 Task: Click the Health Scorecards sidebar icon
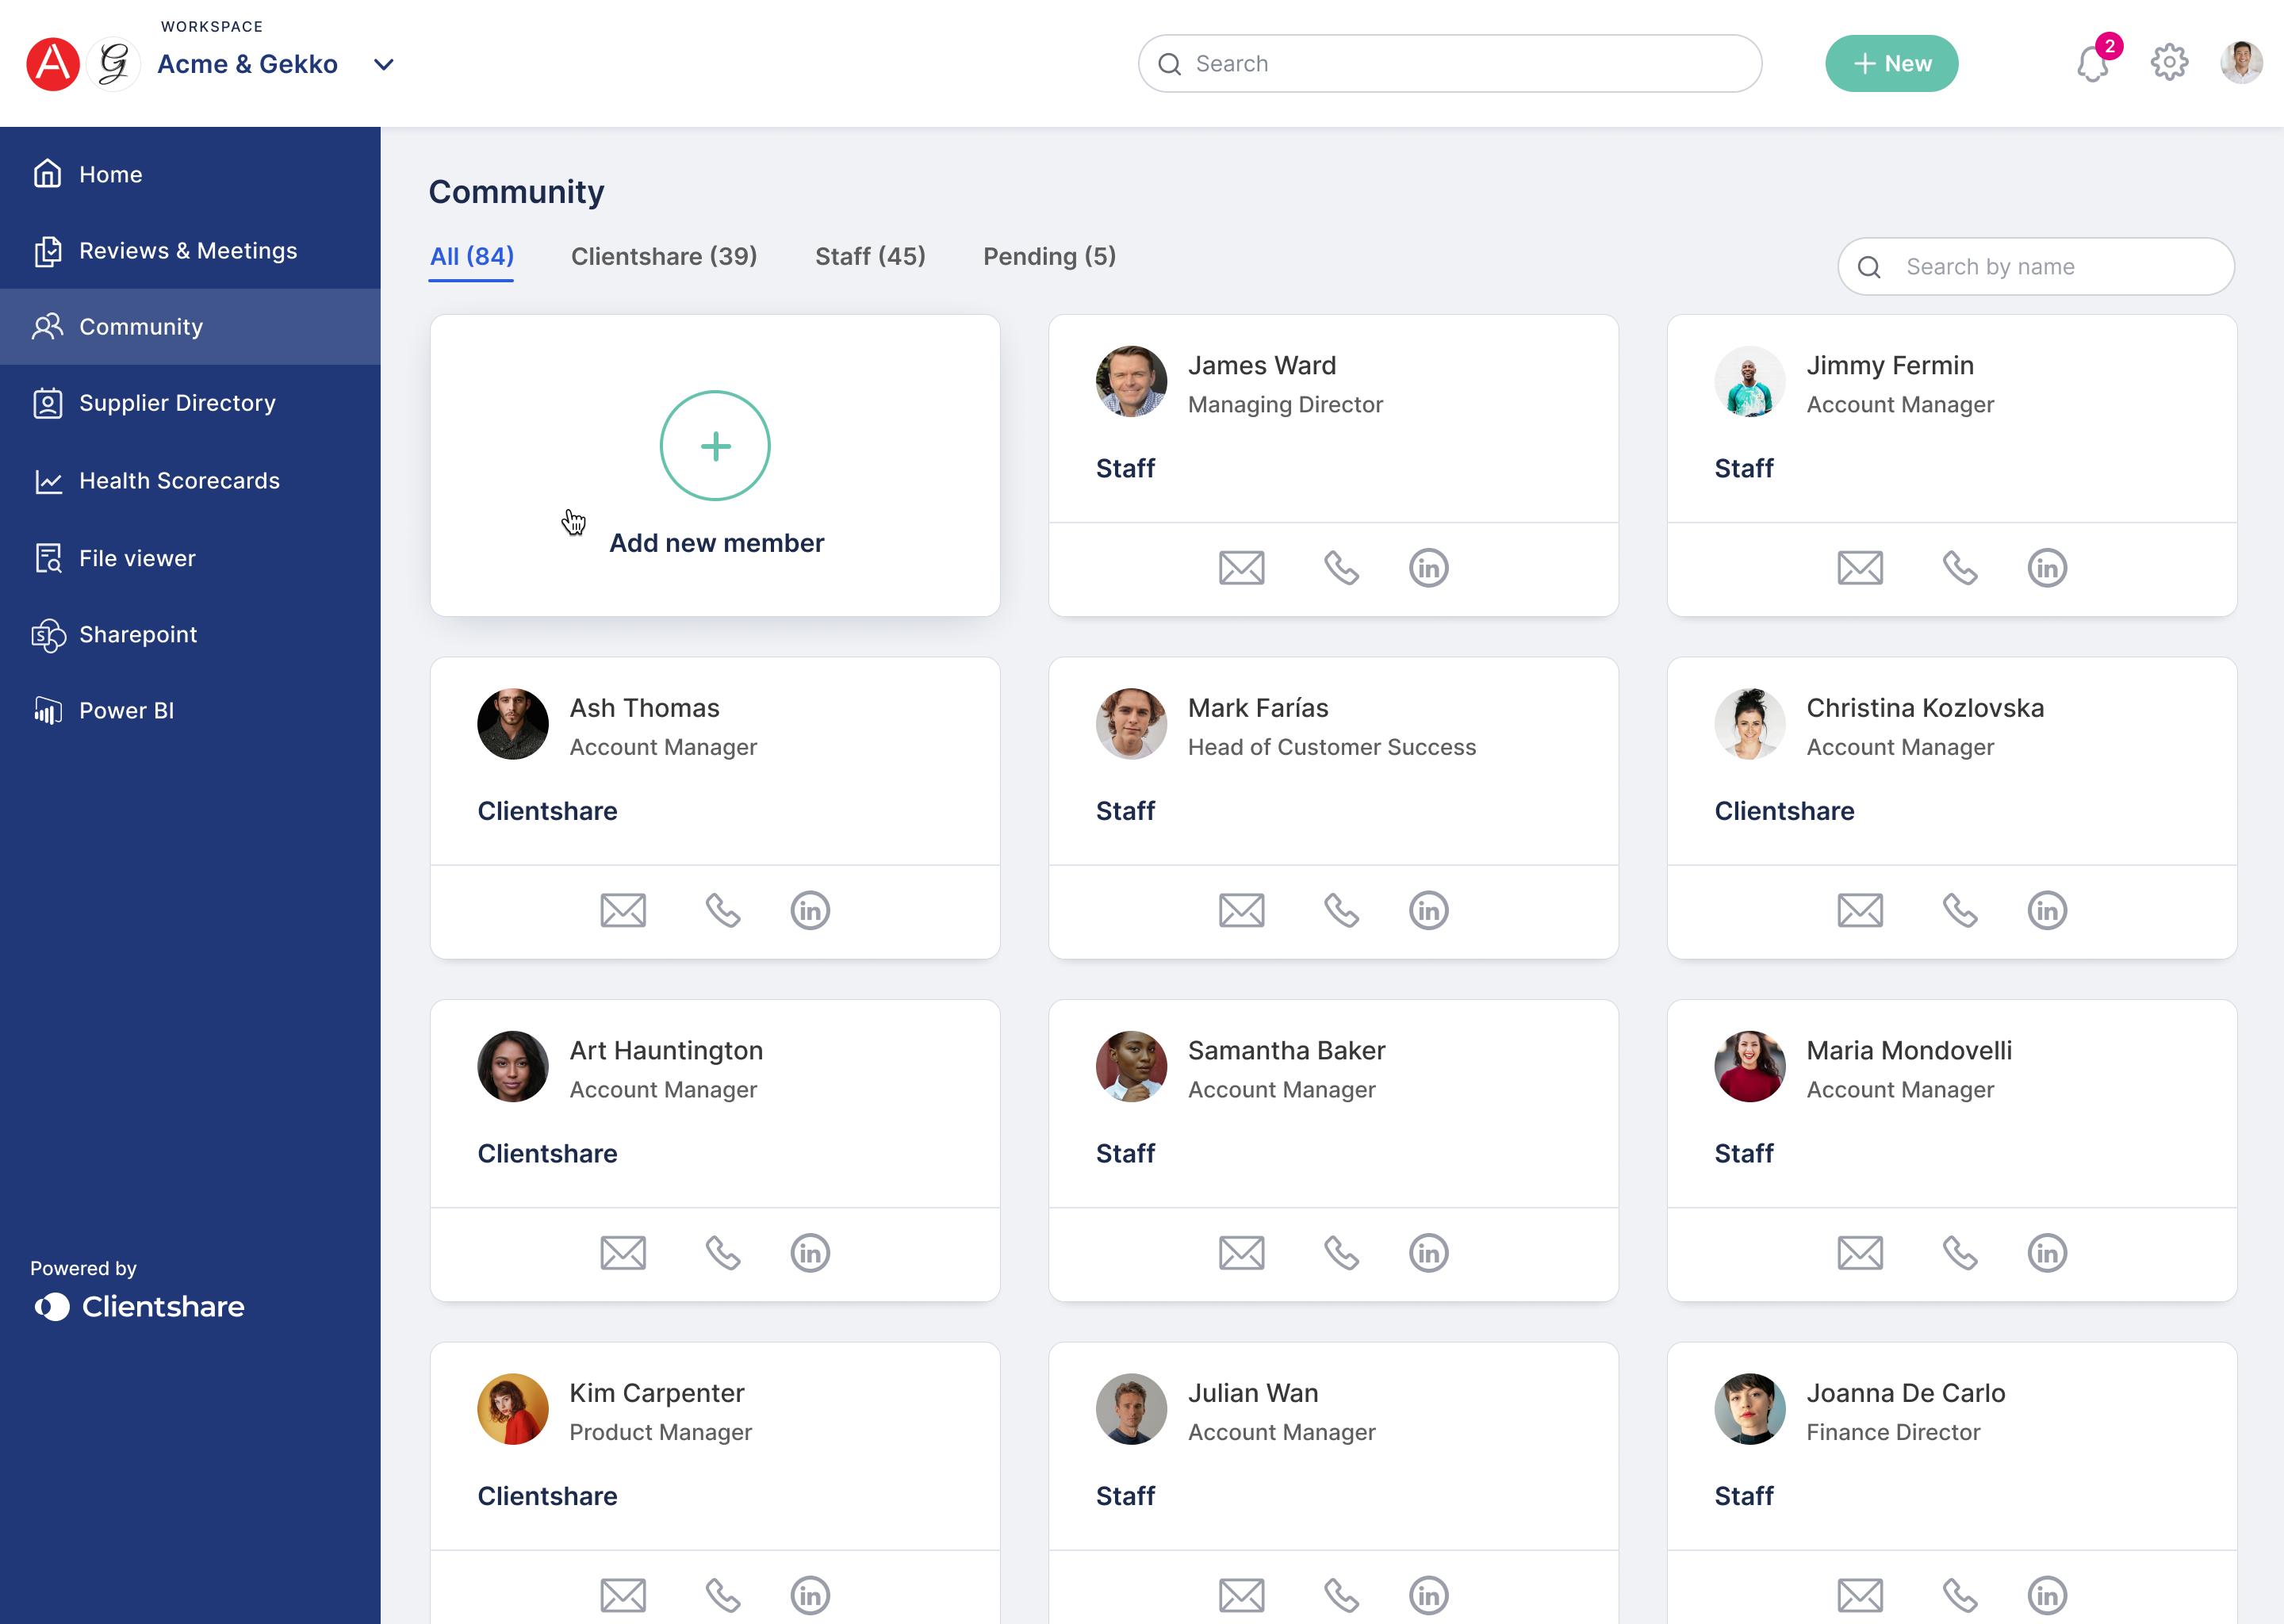tap(48, 480)
